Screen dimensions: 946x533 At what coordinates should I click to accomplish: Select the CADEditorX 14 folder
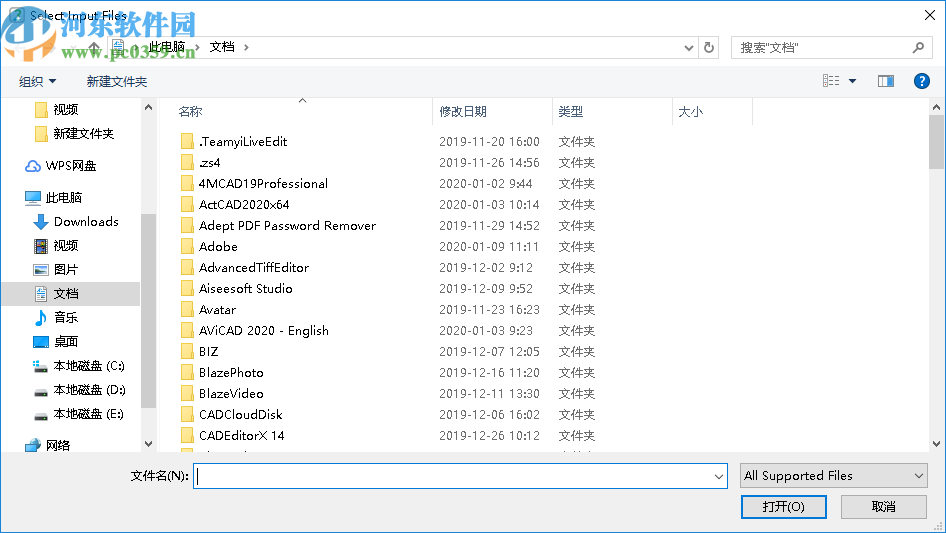click(x=241, y=436)
